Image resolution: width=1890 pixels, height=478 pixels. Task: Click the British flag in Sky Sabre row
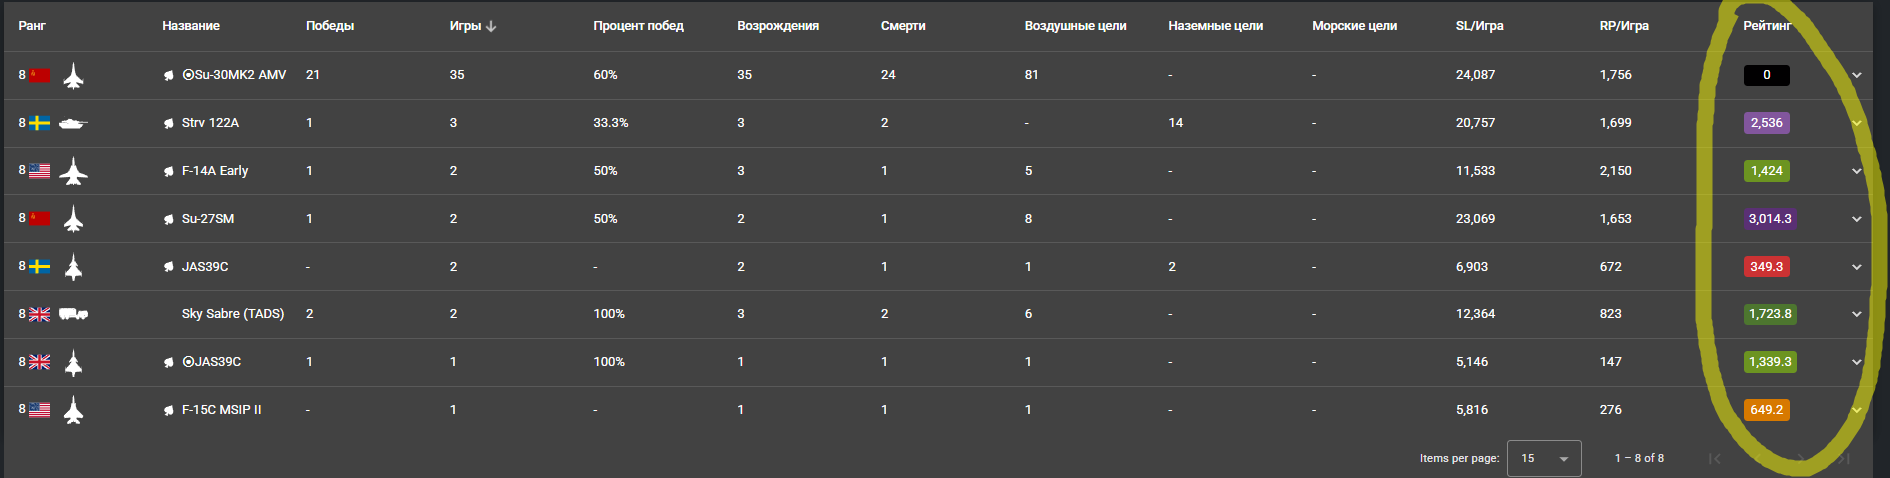[x=40, y=314]
